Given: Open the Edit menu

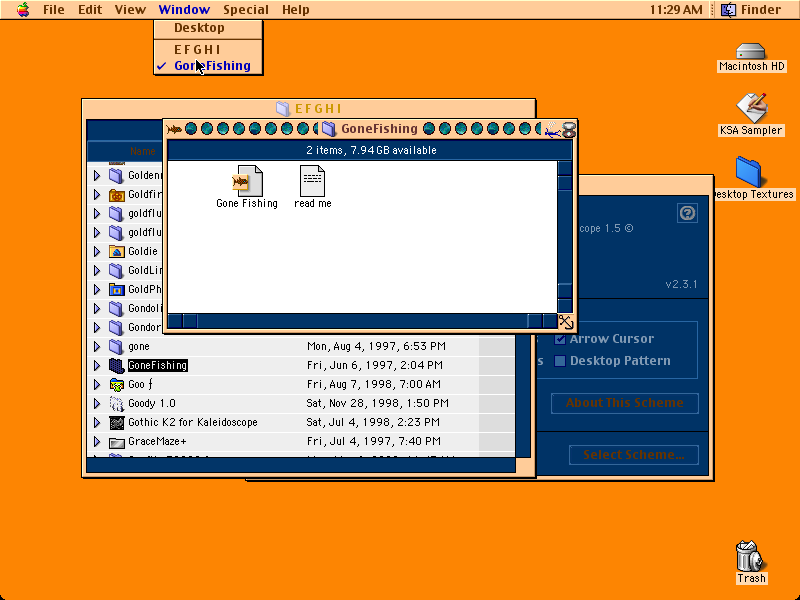Looking at the screenshot, I should 90,10.
